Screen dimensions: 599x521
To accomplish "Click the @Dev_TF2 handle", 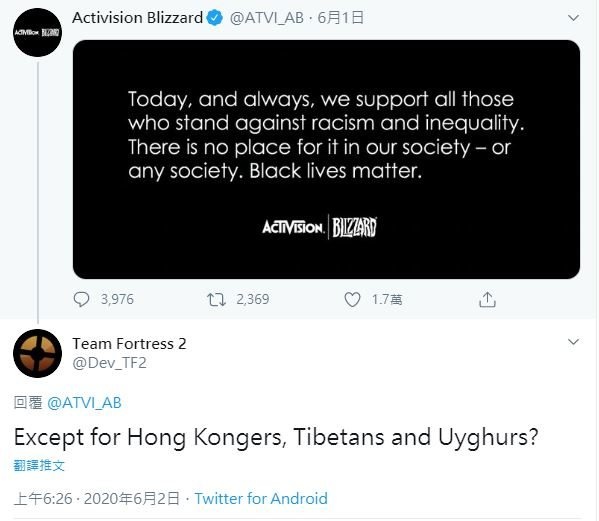I will click(x=109, y=362).
